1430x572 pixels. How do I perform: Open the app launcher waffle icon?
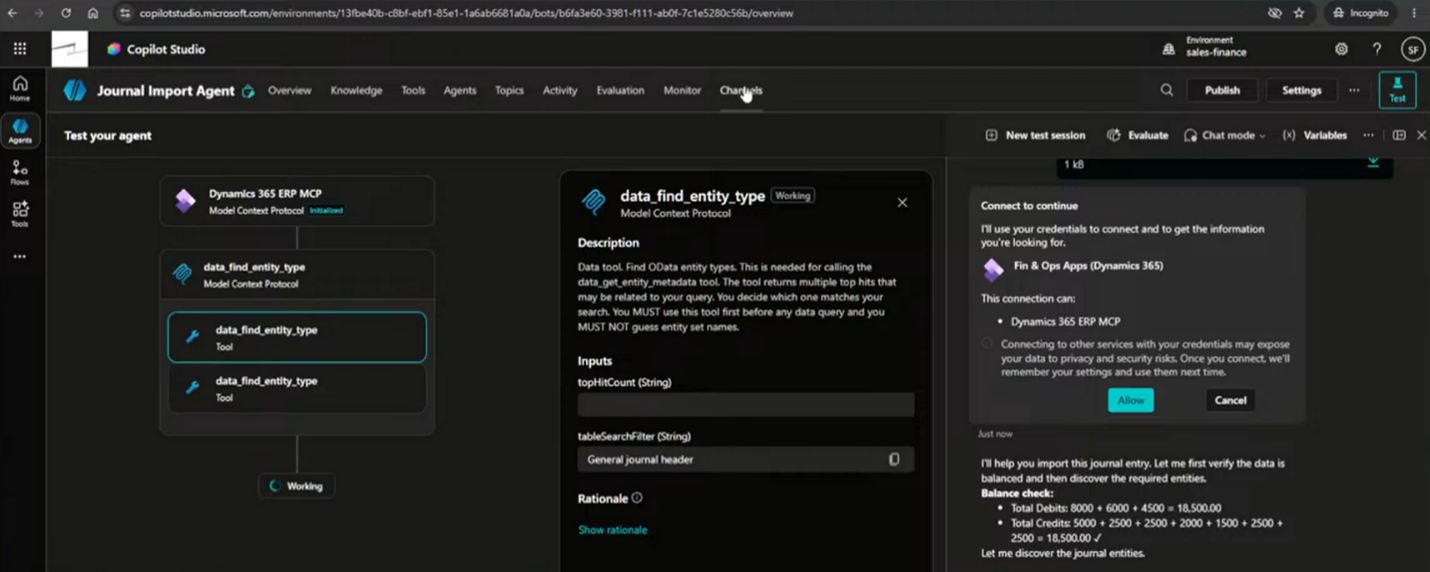pyautogui.click(x=20, y=49)
